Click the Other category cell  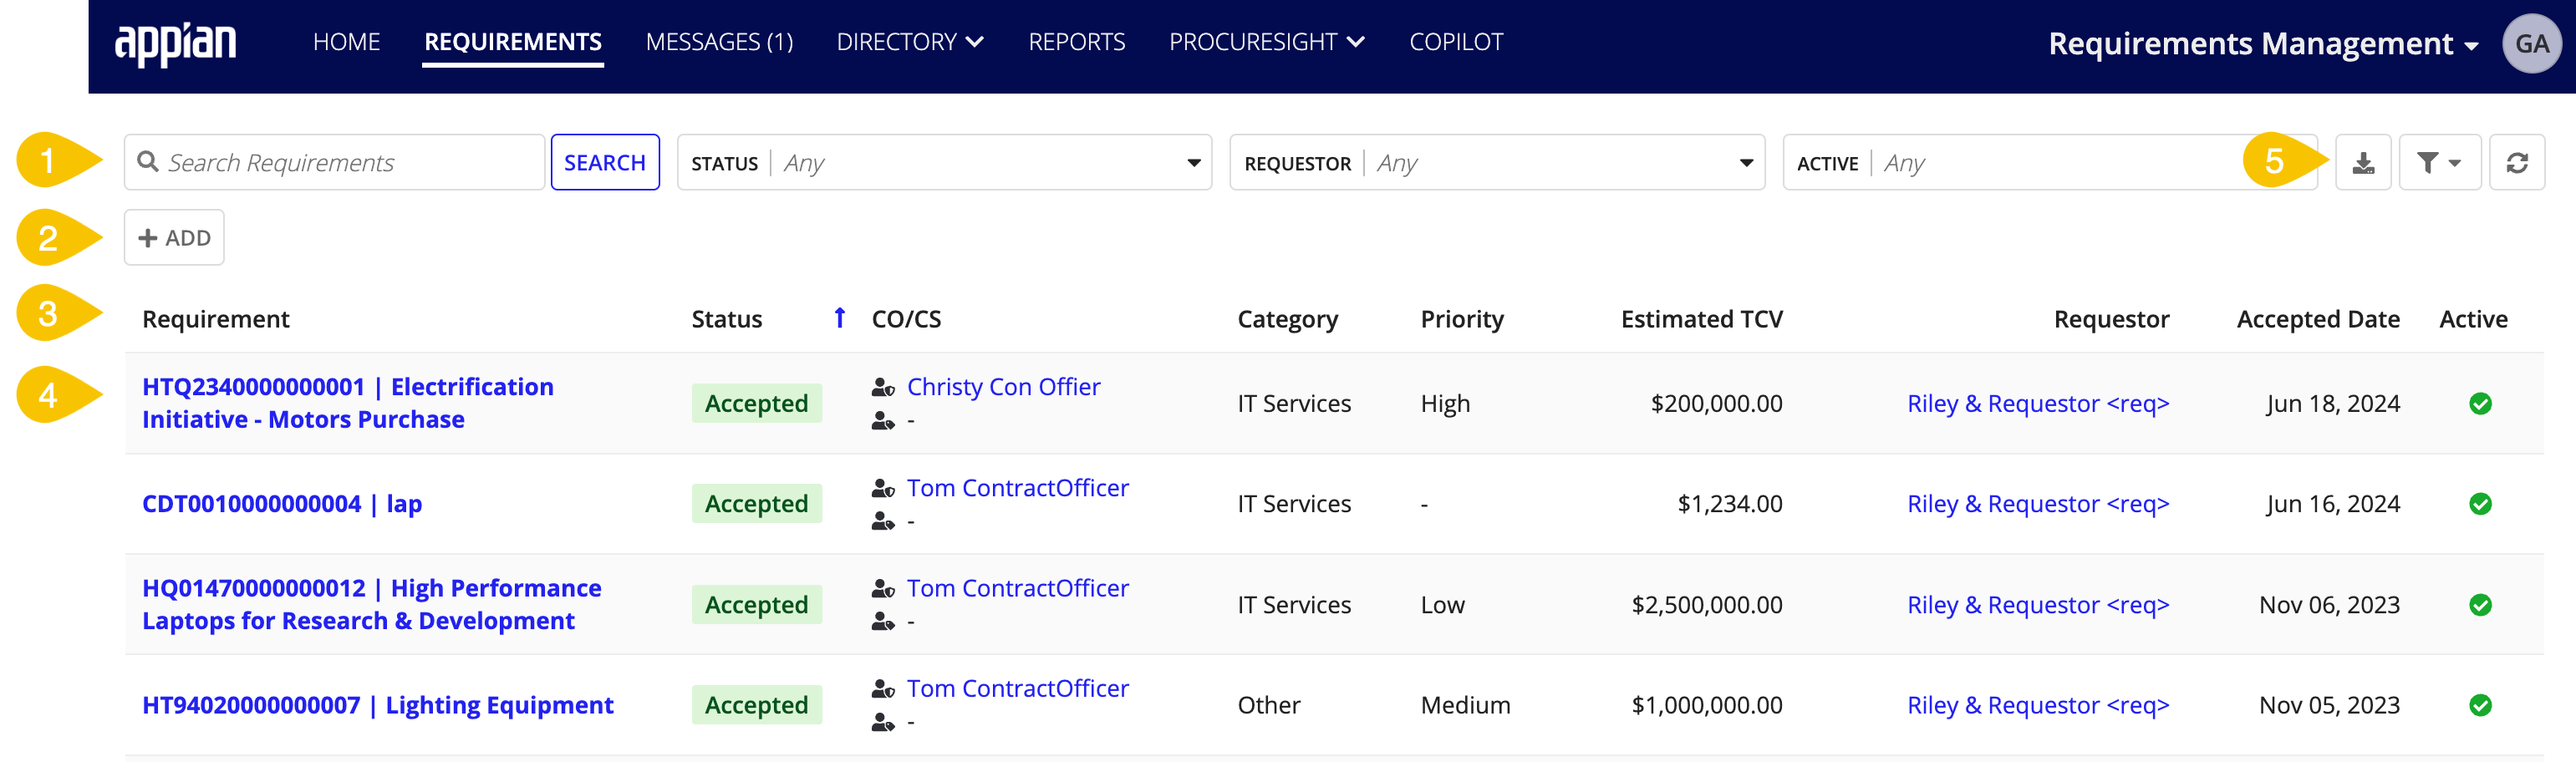click(1269, 706)
